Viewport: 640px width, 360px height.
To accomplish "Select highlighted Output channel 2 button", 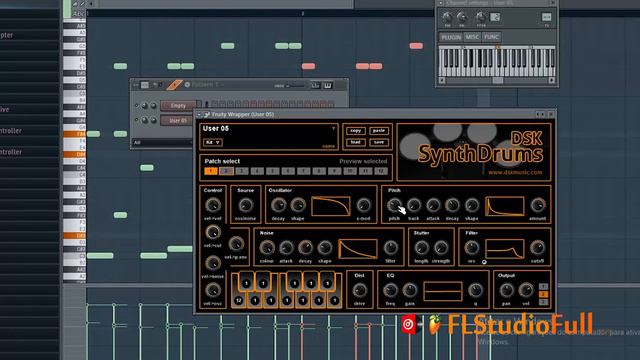I will pyautogui.click(x=543, y=294).
